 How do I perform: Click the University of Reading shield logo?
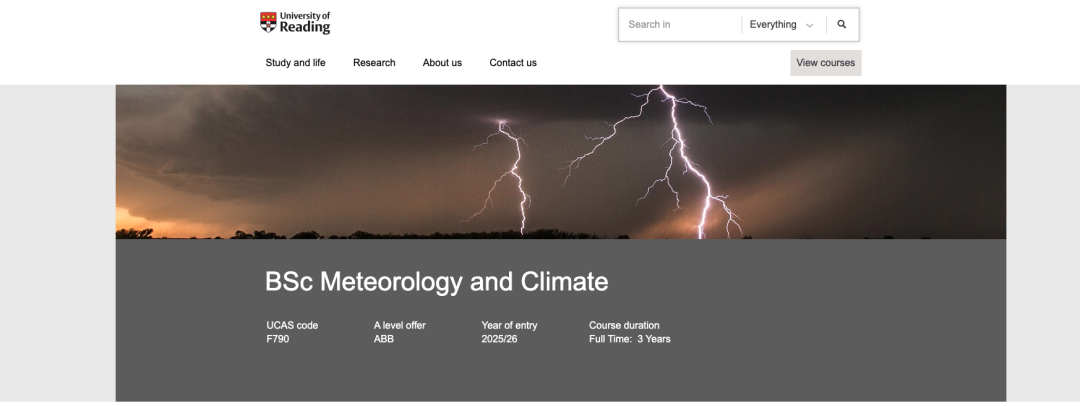268,22
